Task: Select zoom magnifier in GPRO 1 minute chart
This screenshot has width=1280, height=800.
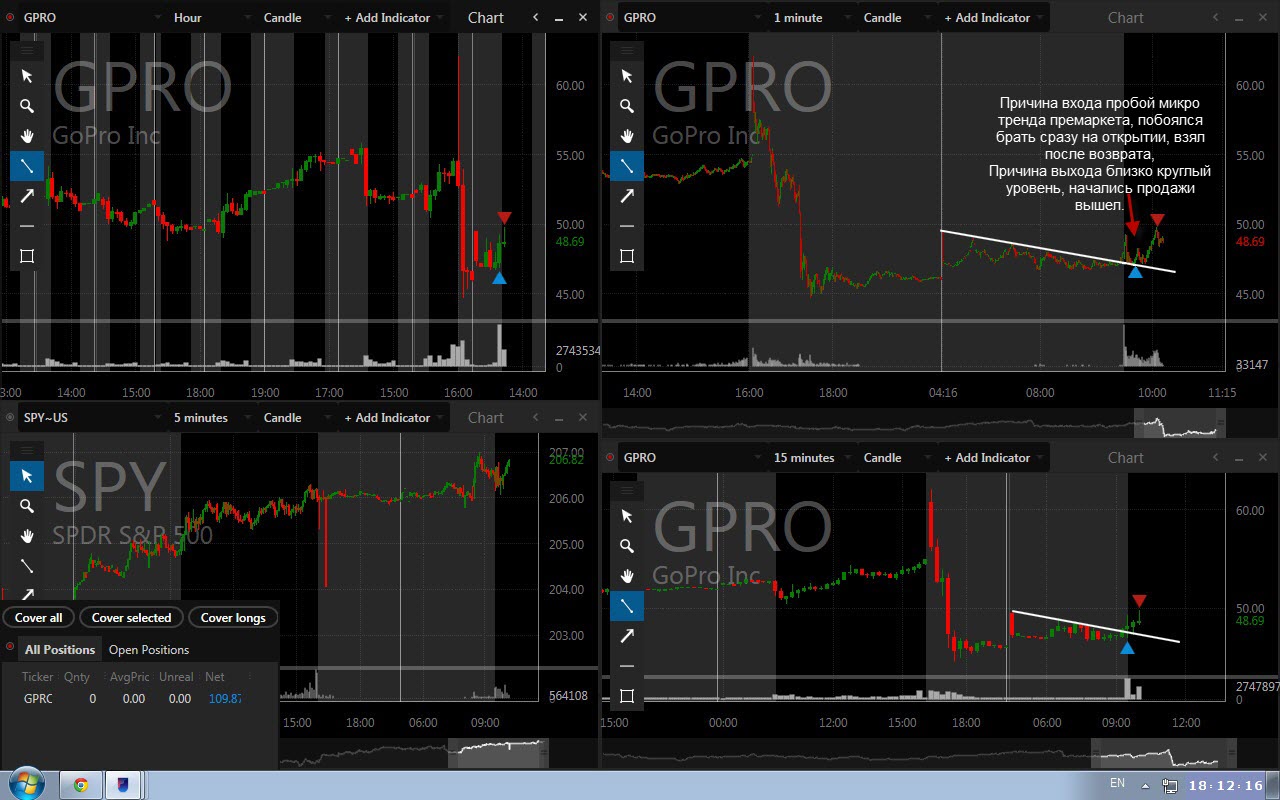Action: [x=627, y=106]
